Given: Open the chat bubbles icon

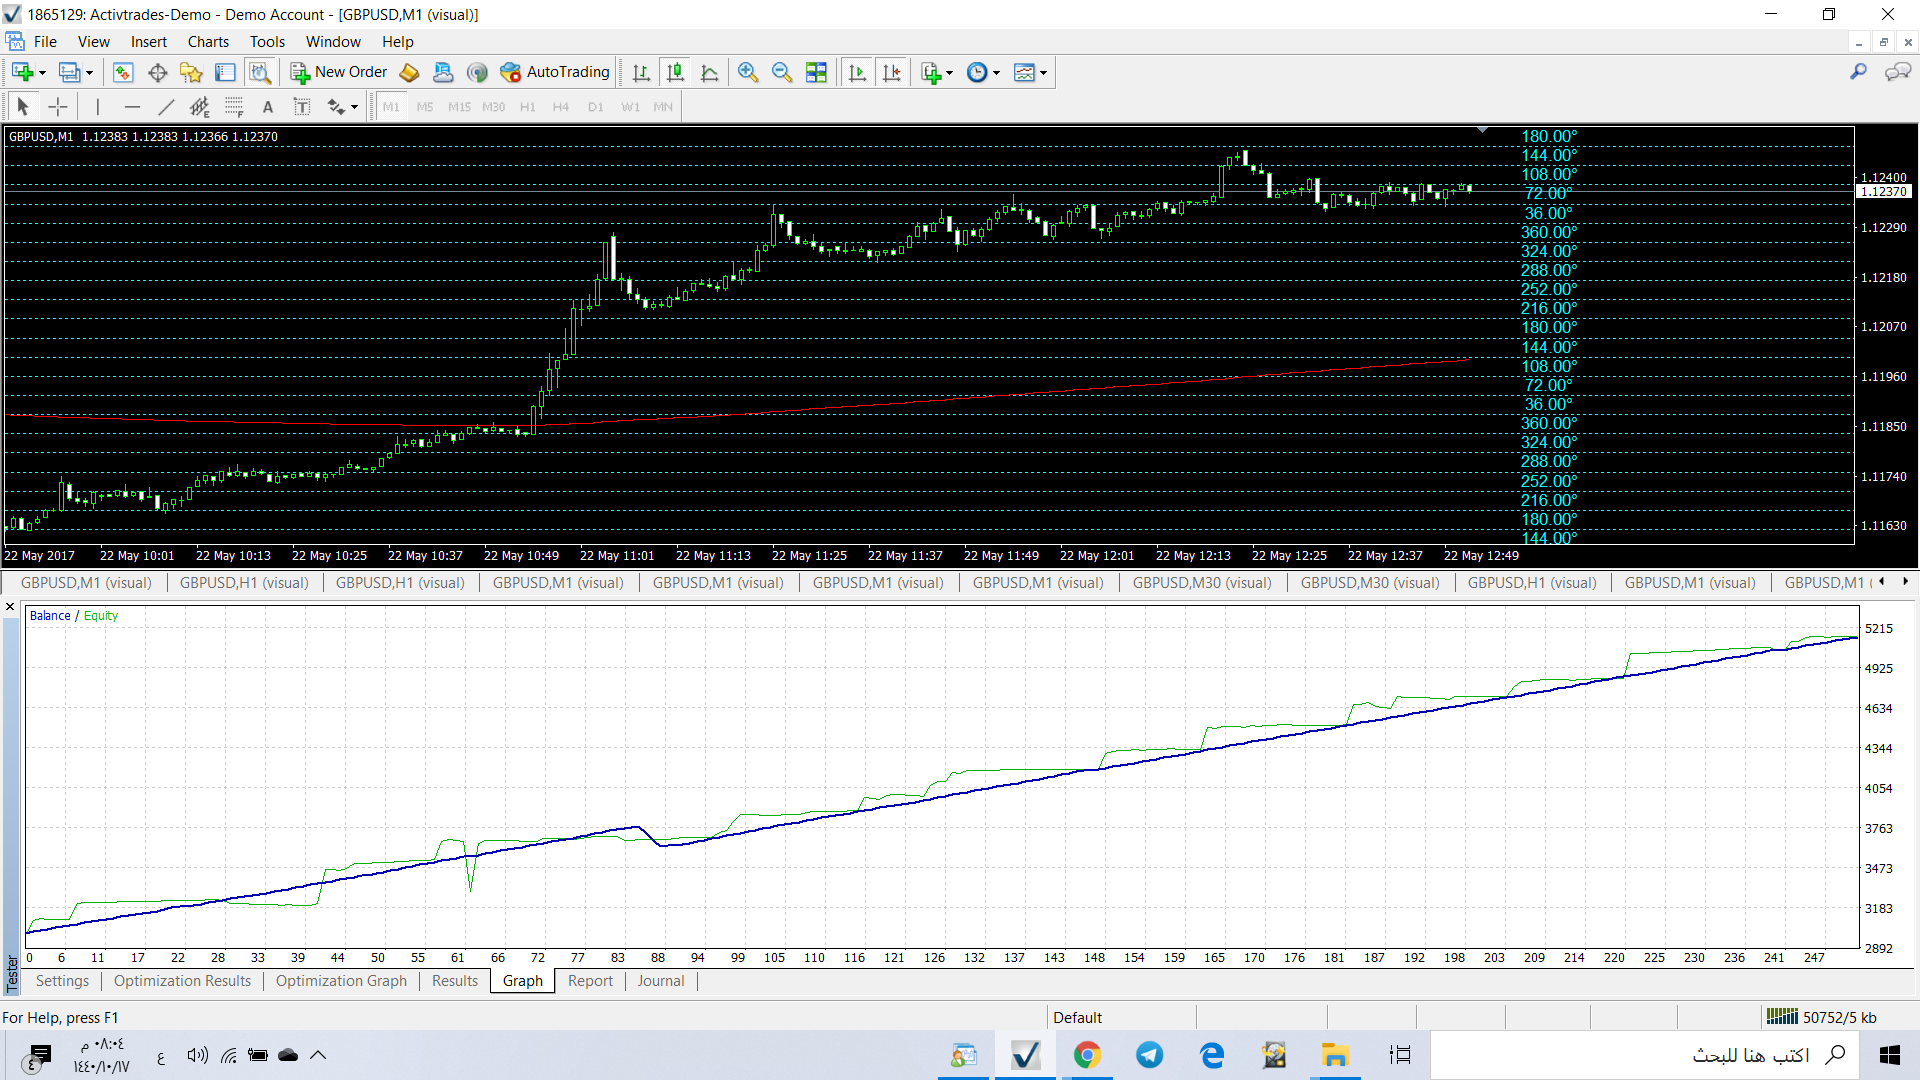Looking at the screenshot, I should click(x=1897, y=72).
